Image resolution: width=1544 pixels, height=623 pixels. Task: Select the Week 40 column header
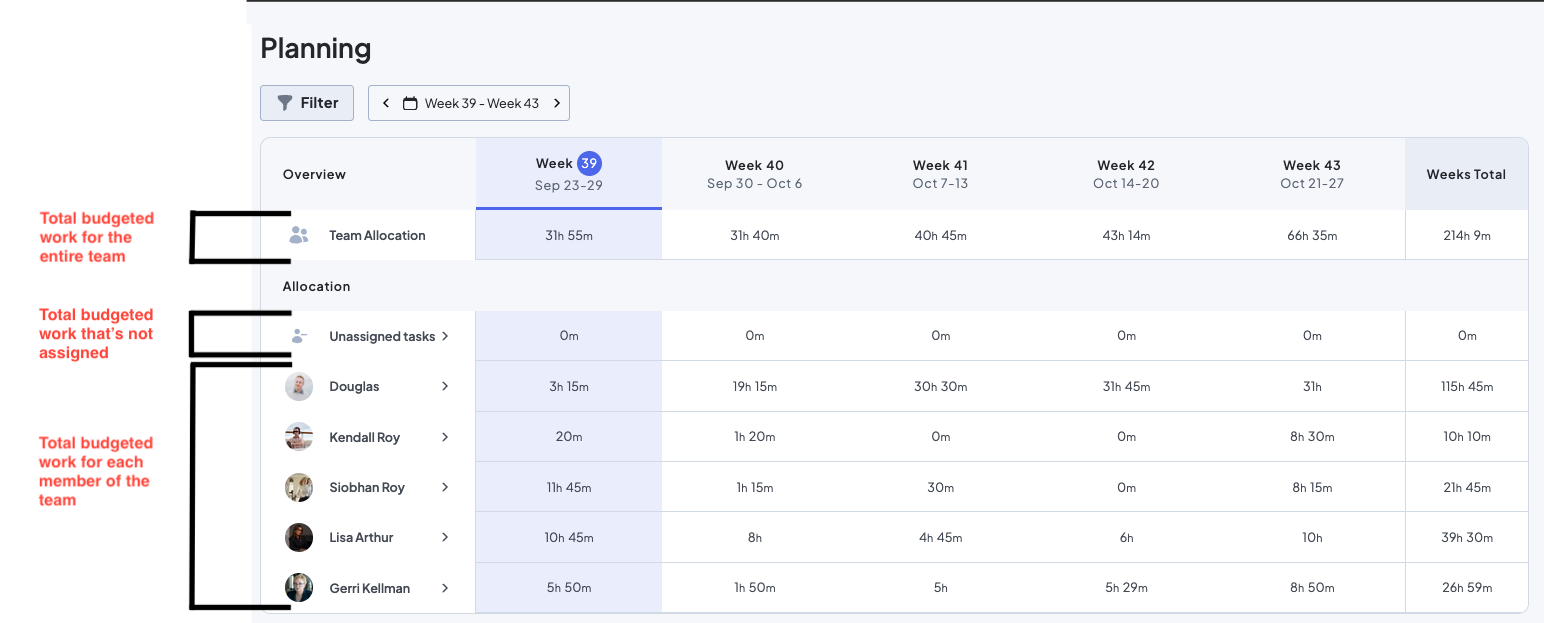(x=755, y=173)
